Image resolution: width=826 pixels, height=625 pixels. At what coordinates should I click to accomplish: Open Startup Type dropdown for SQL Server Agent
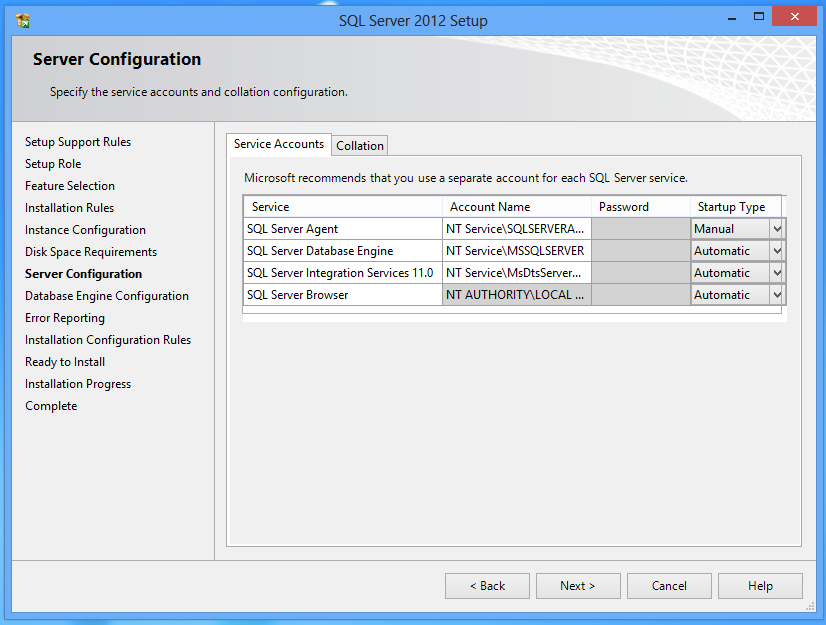(776, 229)
